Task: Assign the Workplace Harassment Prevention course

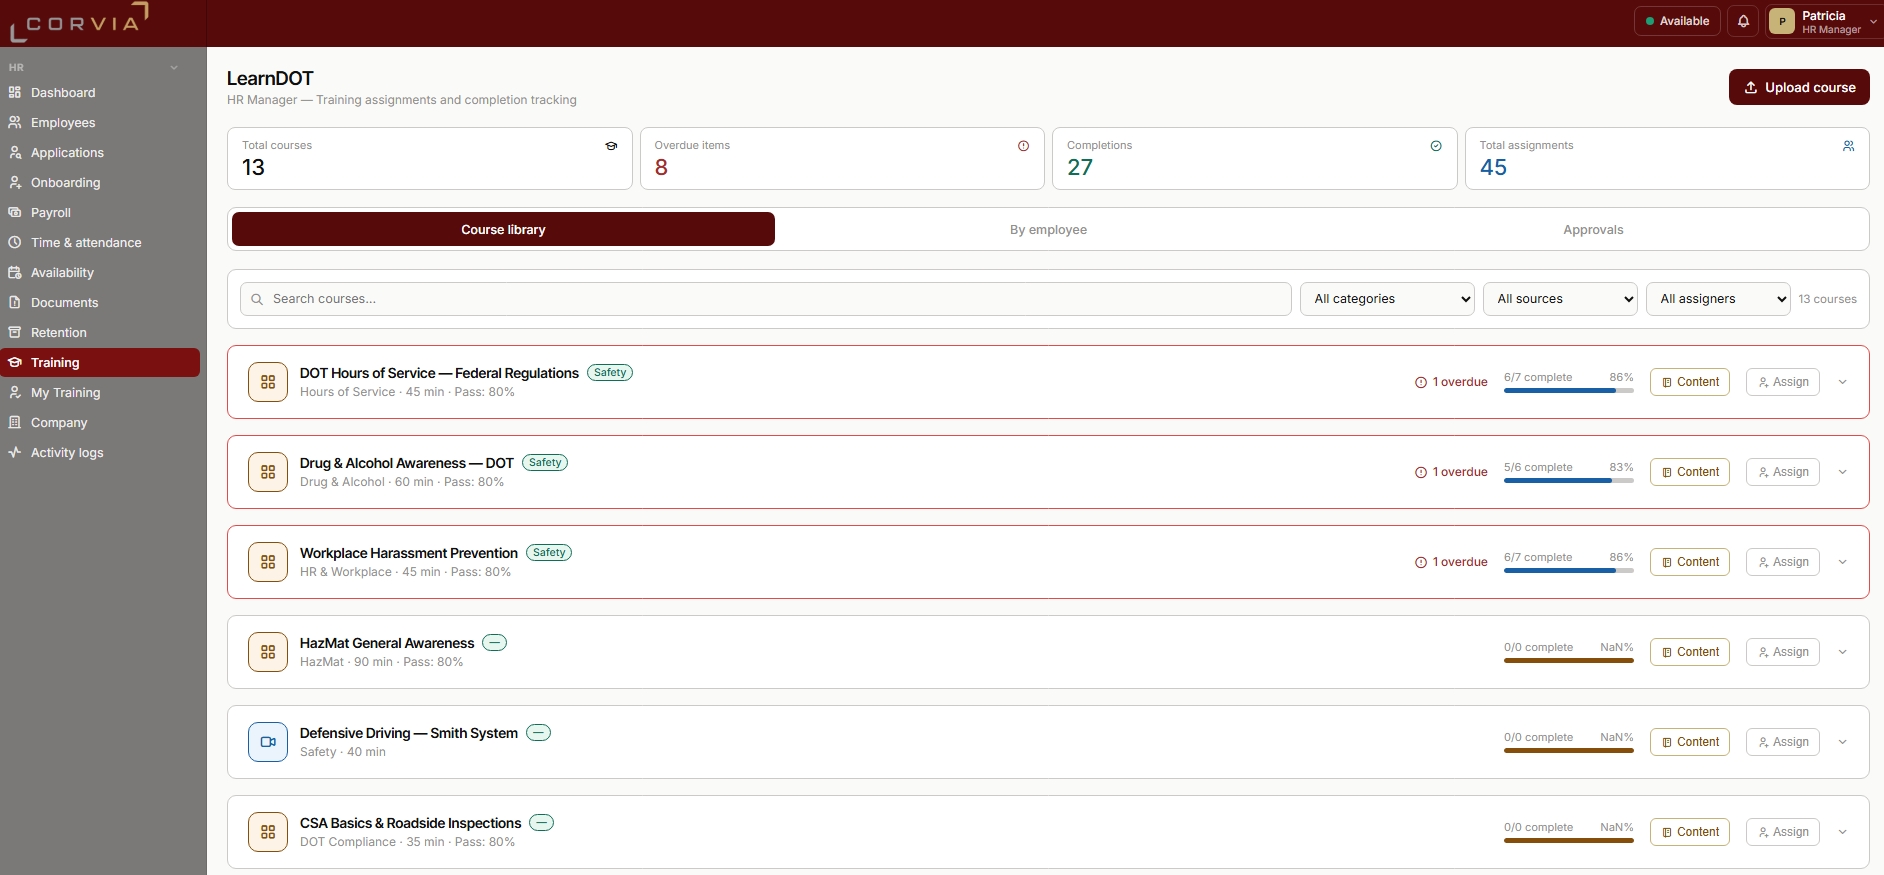Action: pyautogui.click(x=1782, y=562)
